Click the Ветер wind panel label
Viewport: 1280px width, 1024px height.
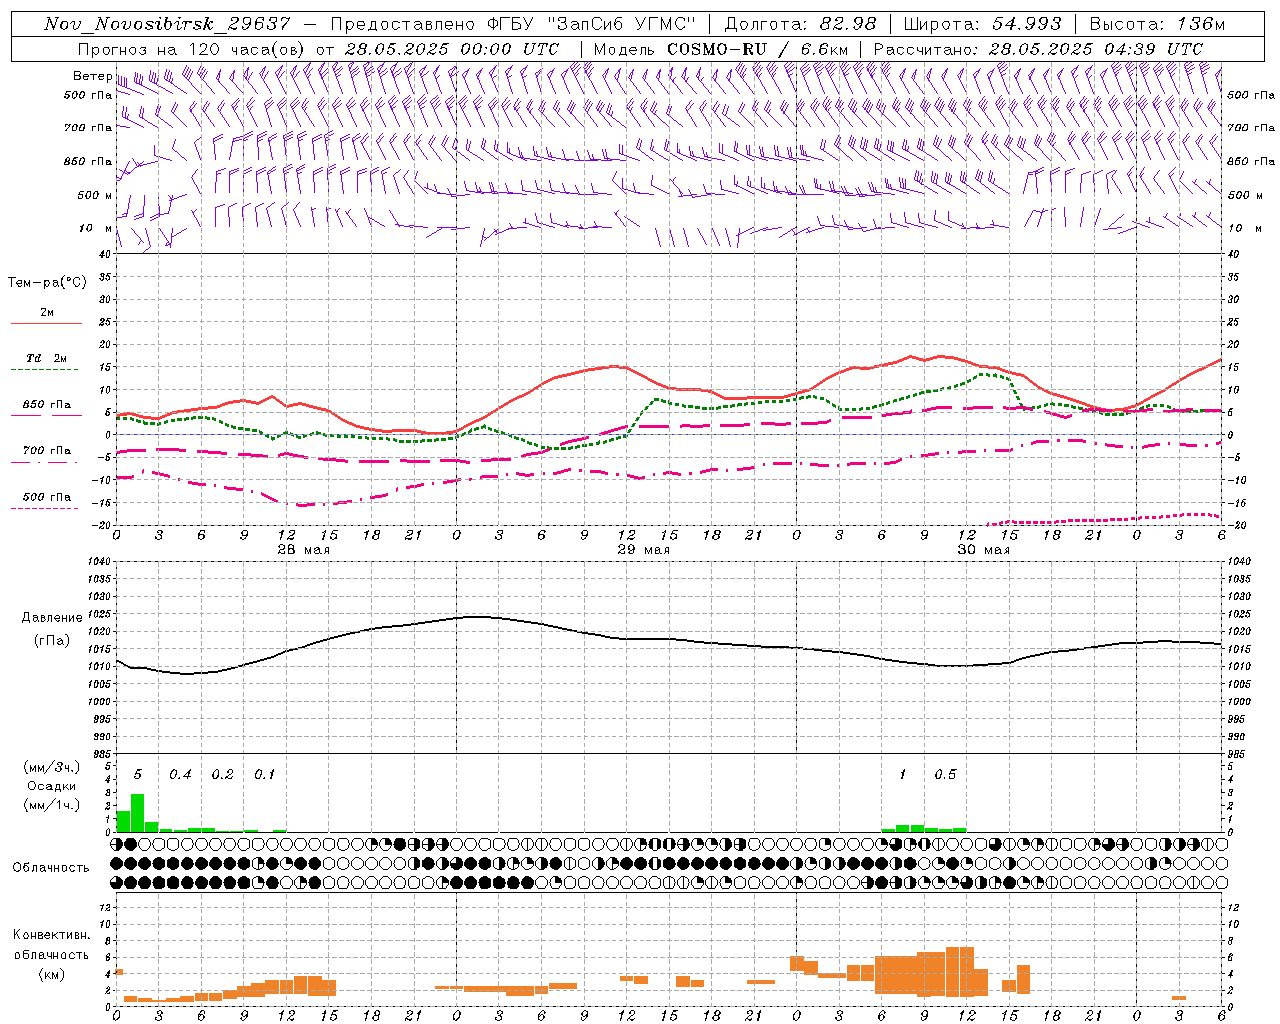pyautogui.click(x=92, y=76)
